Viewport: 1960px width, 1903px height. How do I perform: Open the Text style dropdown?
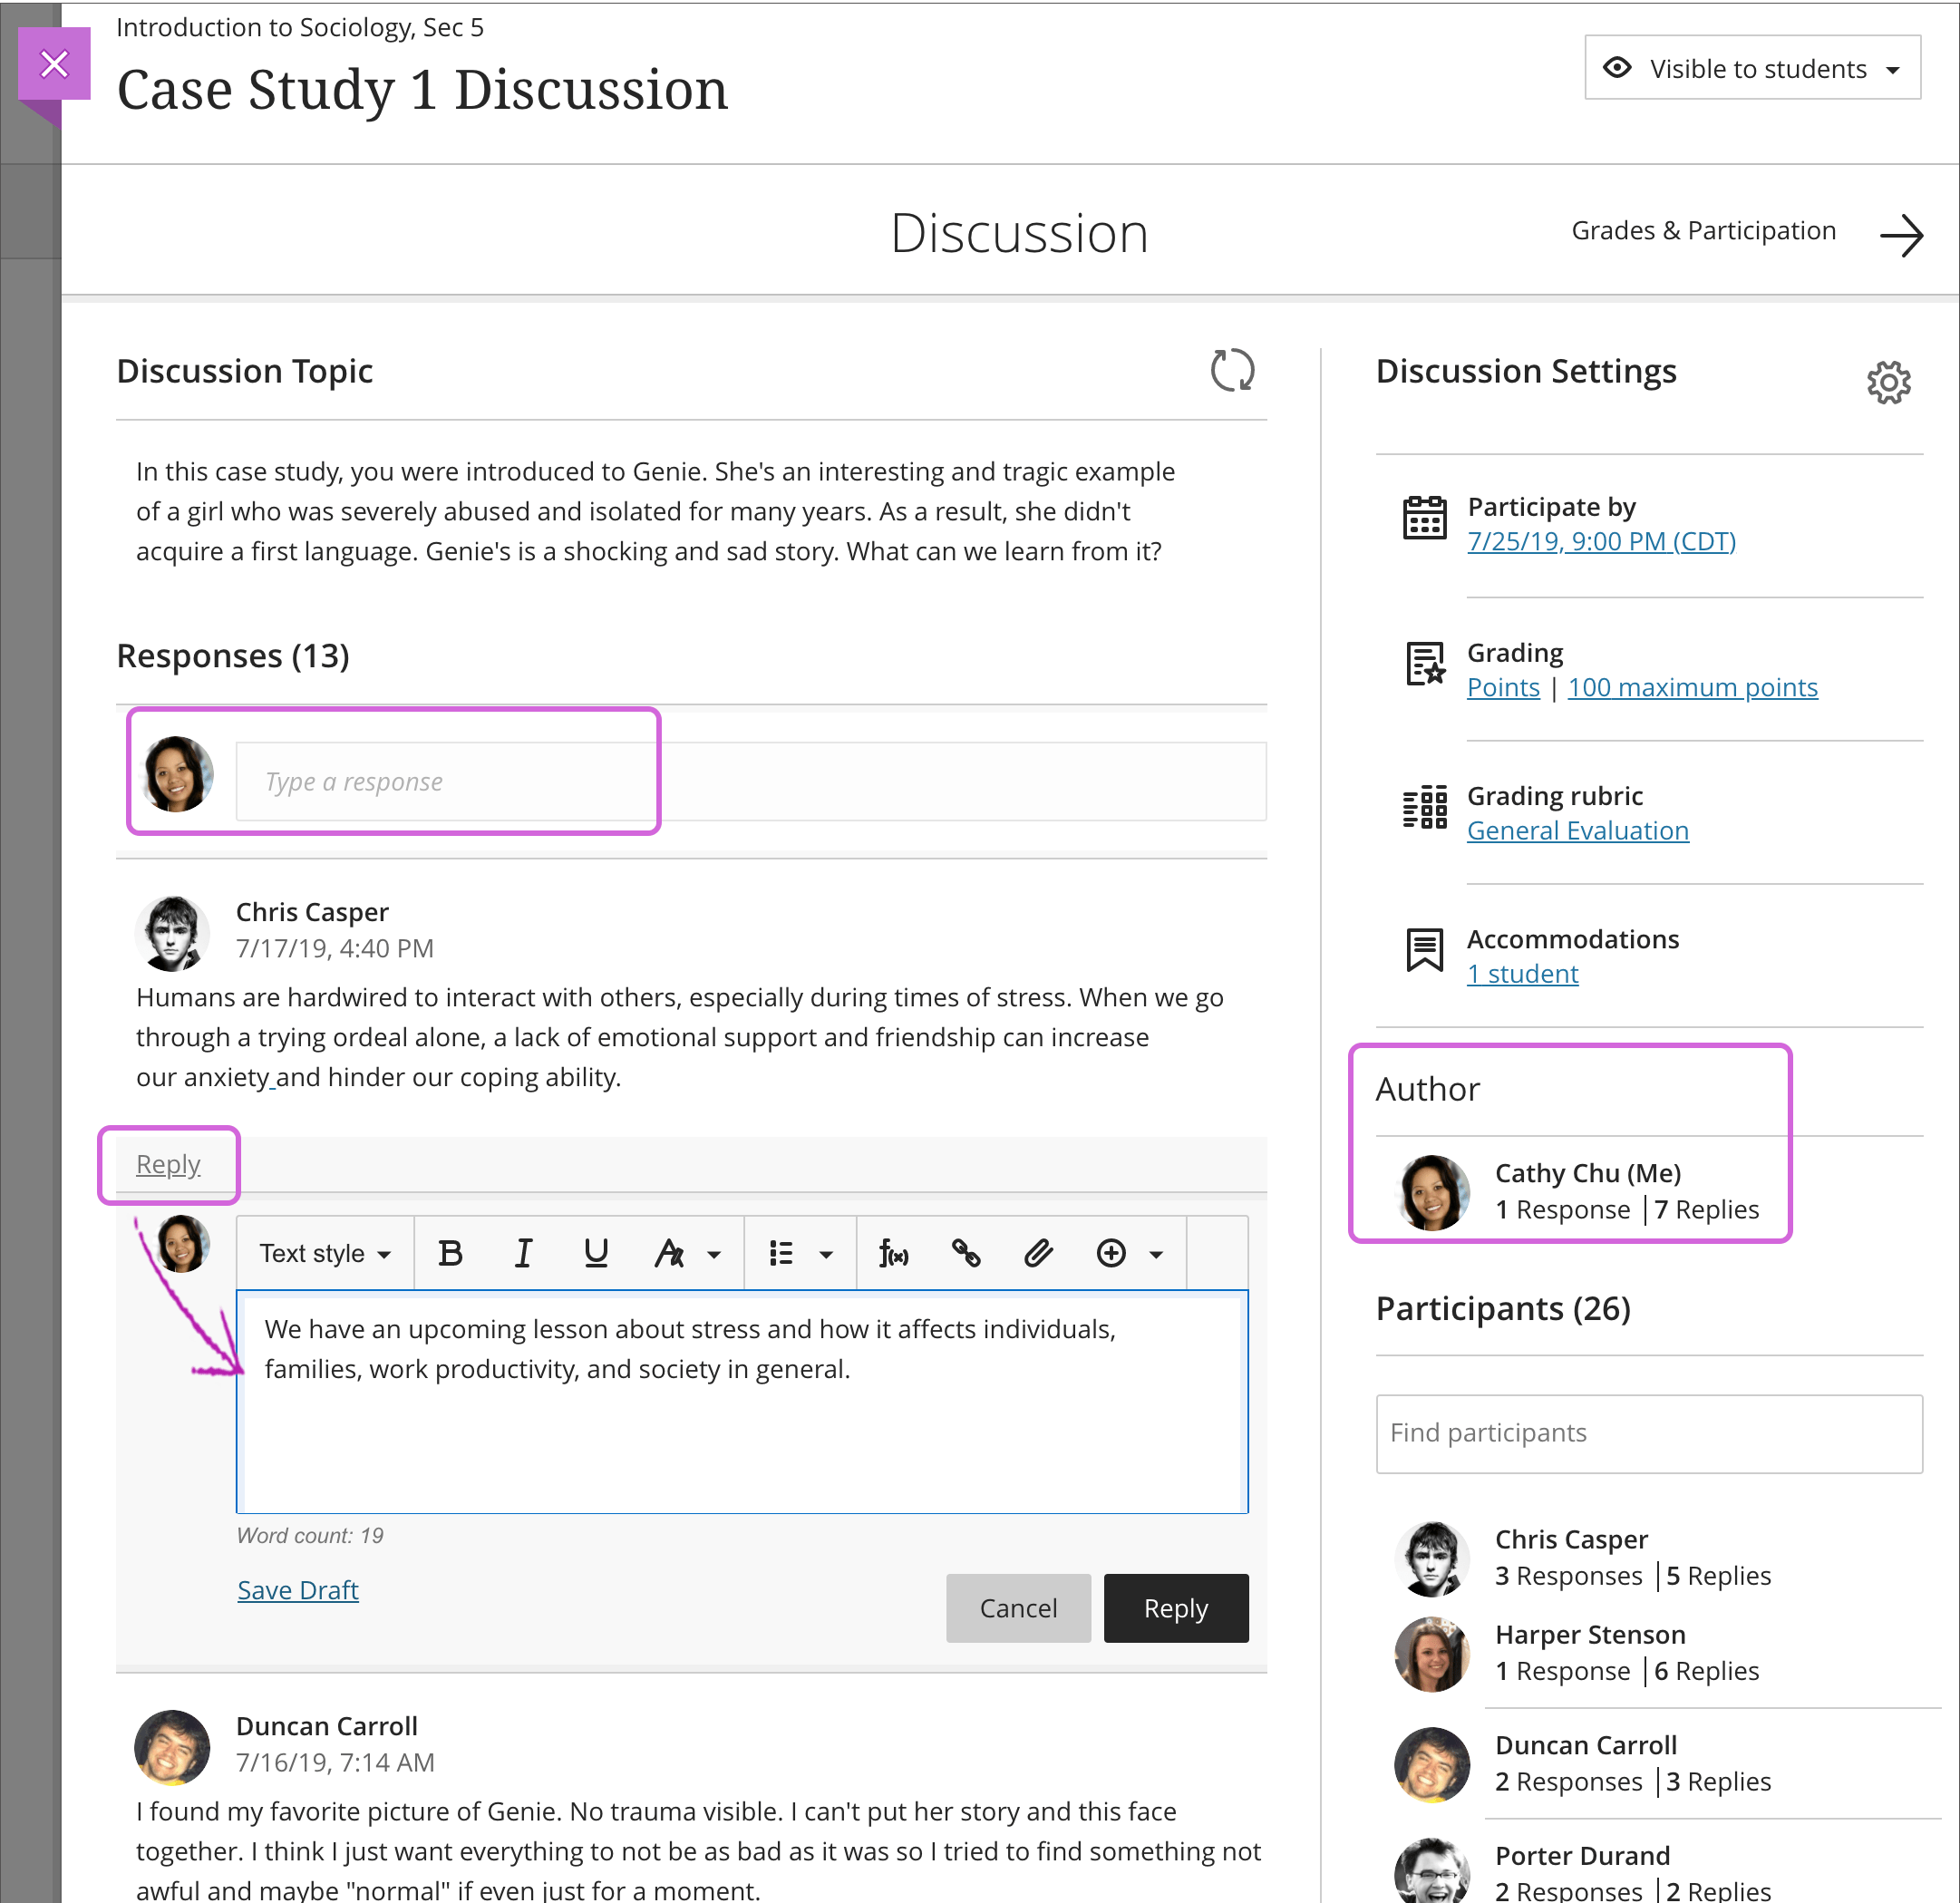coord(324,1253)
